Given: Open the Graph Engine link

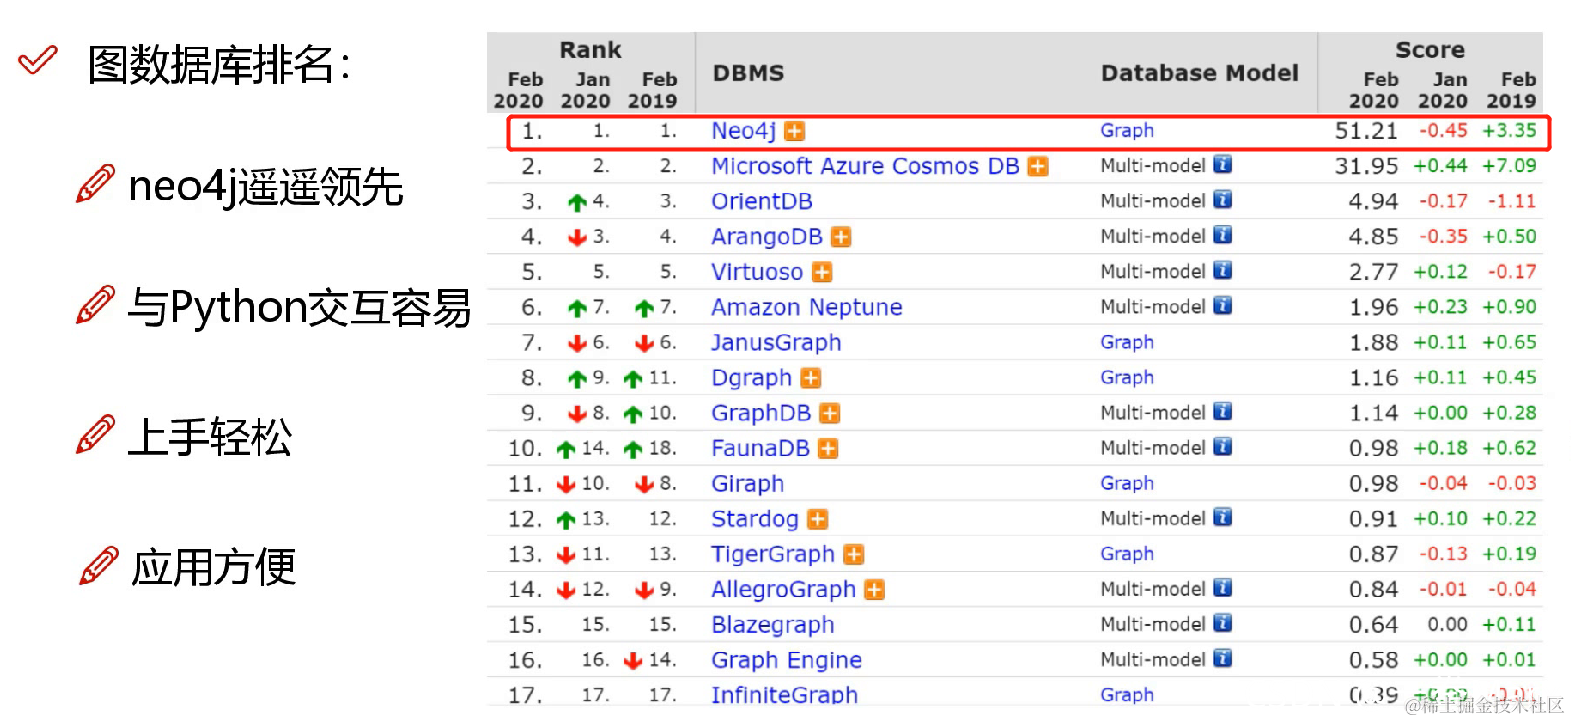Looking at the screenshot, I should 786,660.
